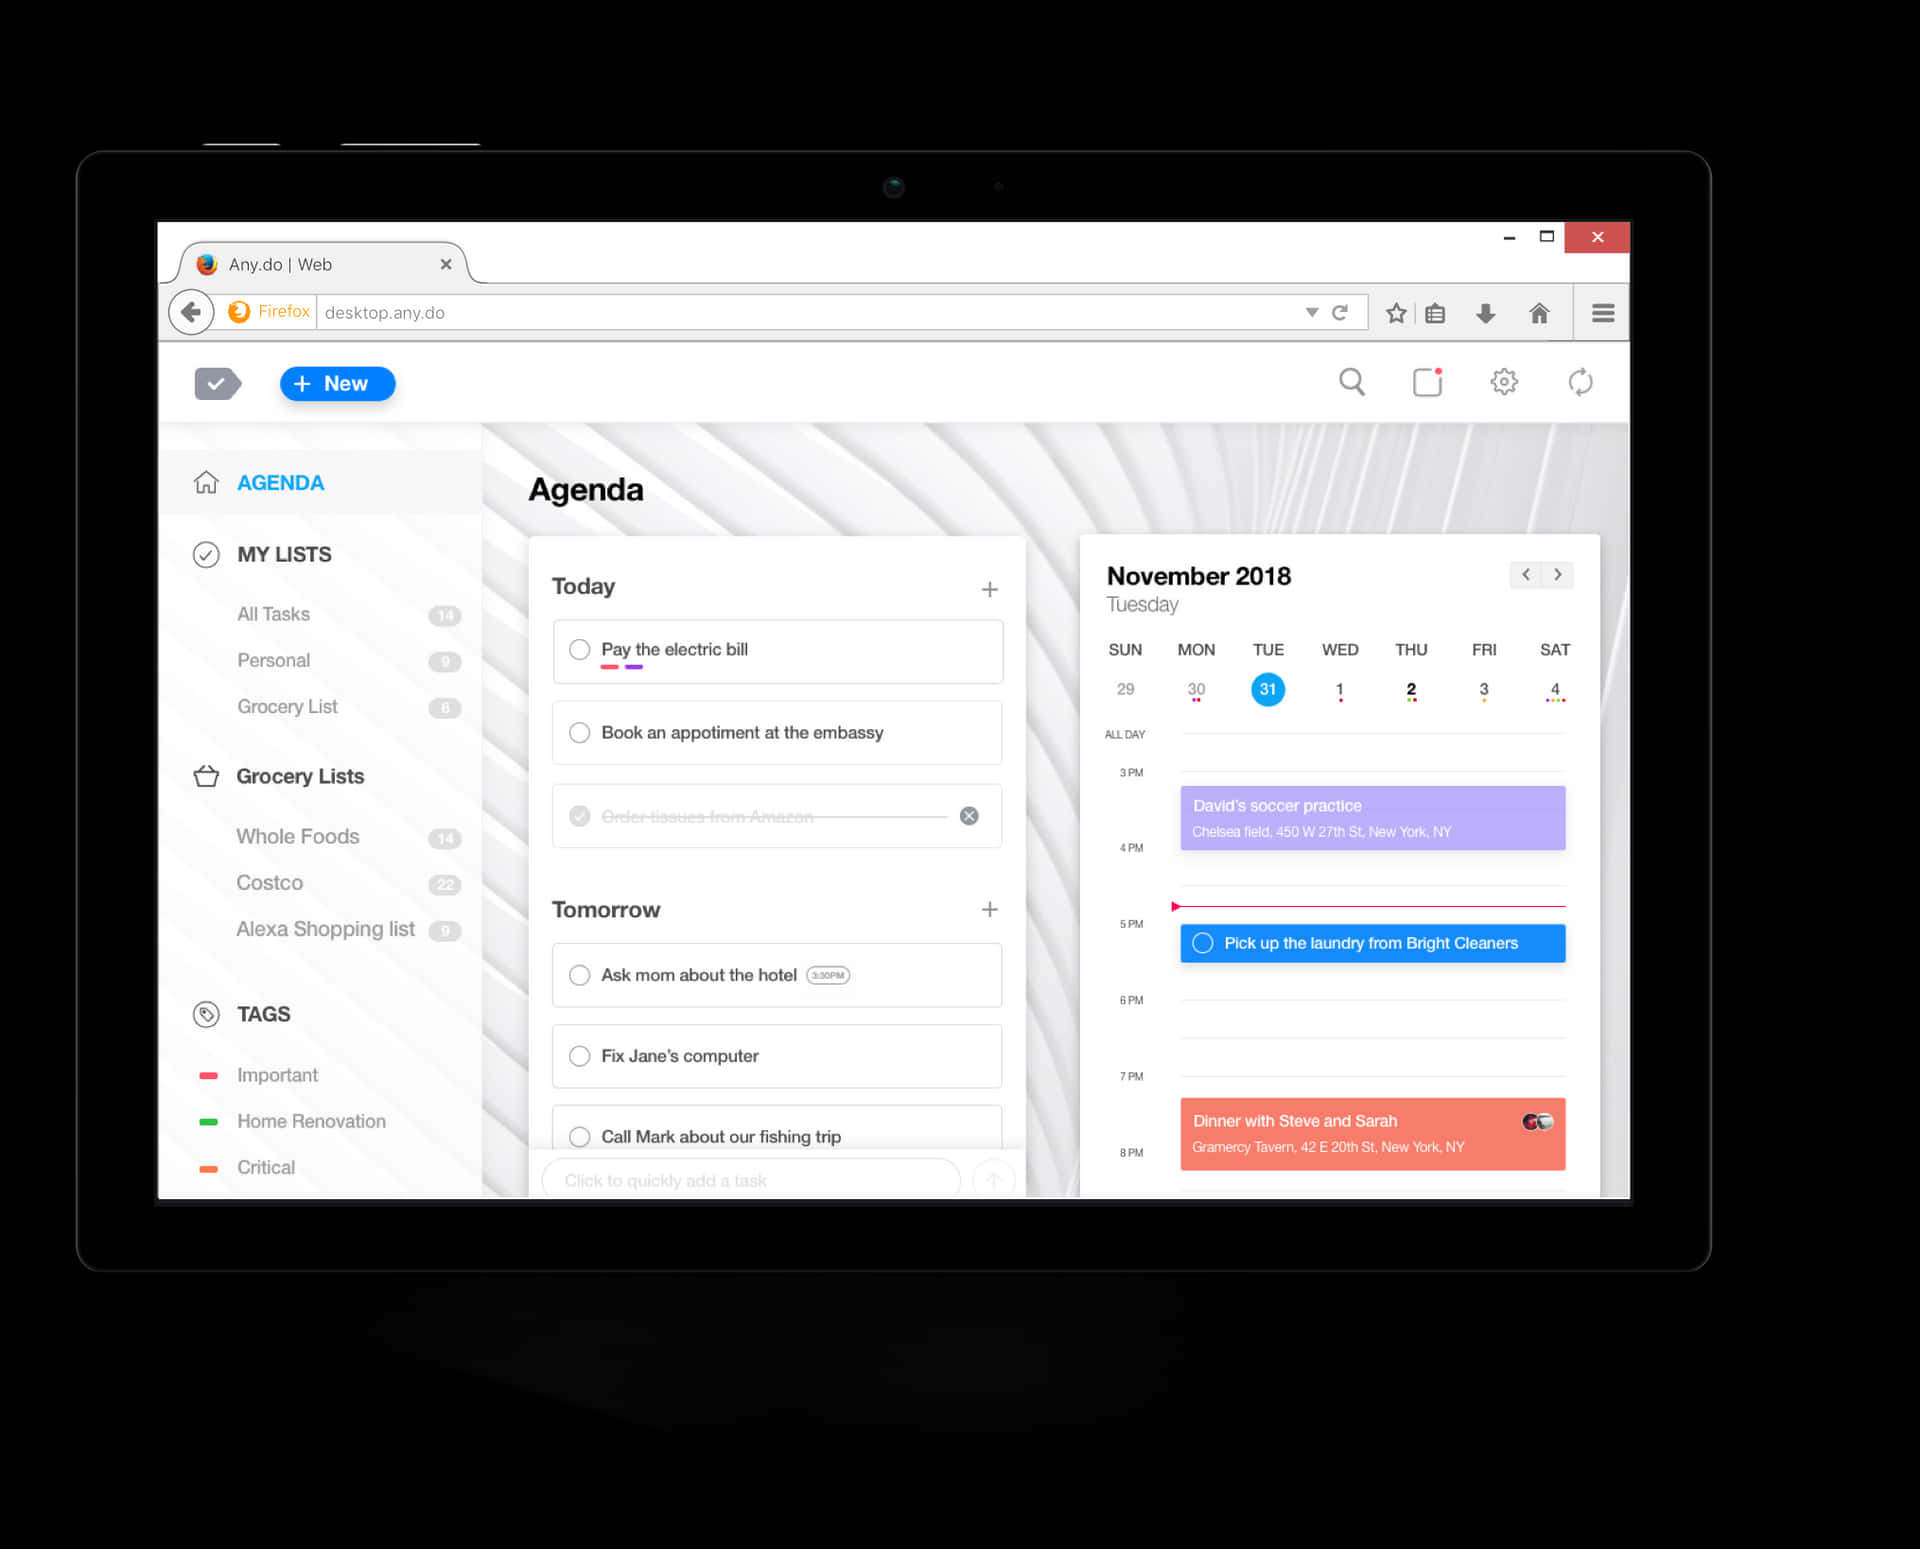Select the Agenda menu item in sidebar
Screen dimensions: 1920x1549
tap(280, 482)
